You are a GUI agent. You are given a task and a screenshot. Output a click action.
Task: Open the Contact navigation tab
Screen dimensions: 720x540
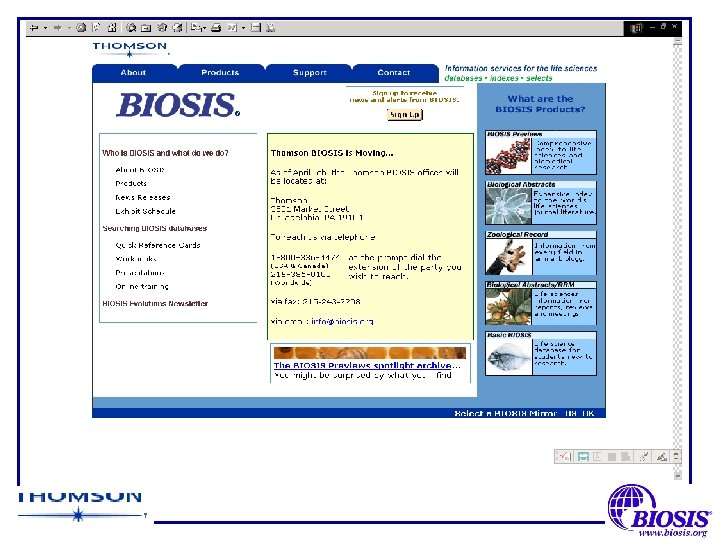[x=394, y=73]
